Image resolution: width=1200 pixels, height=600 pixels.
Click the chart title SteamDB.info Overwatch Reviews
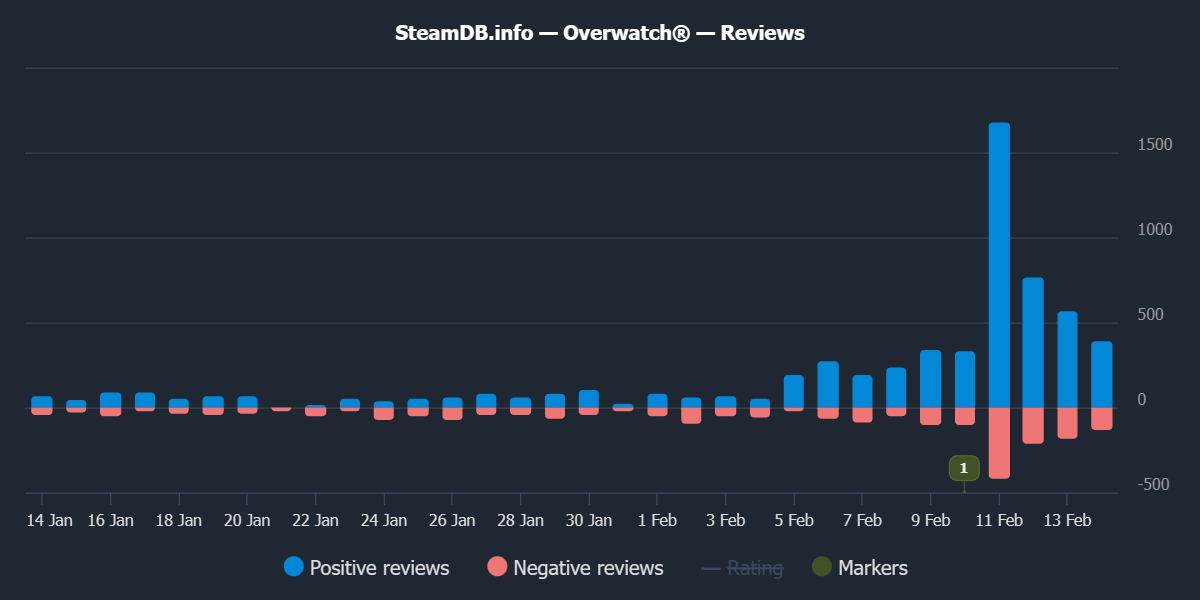click(x=600, y=33)
